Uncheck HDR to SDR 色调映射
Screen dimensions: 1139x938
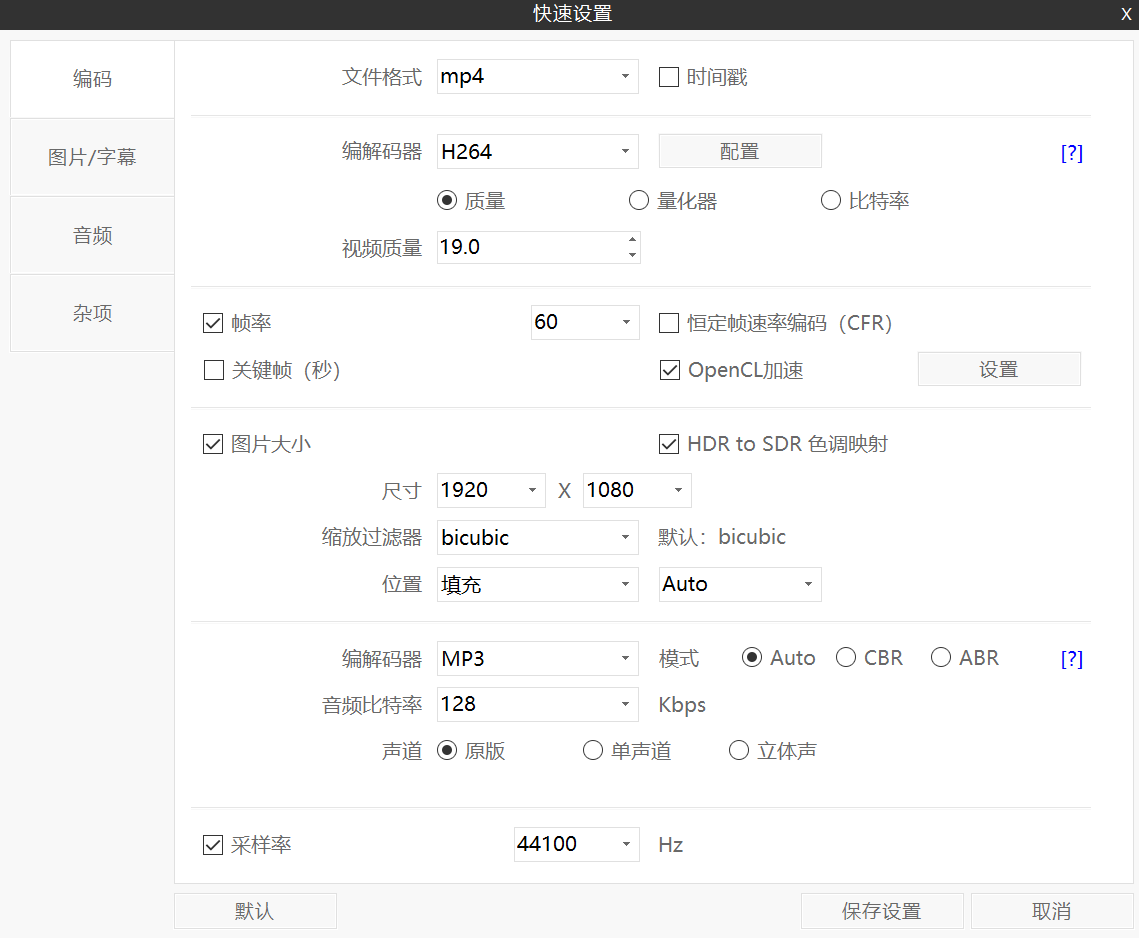(x=669, y=444)
